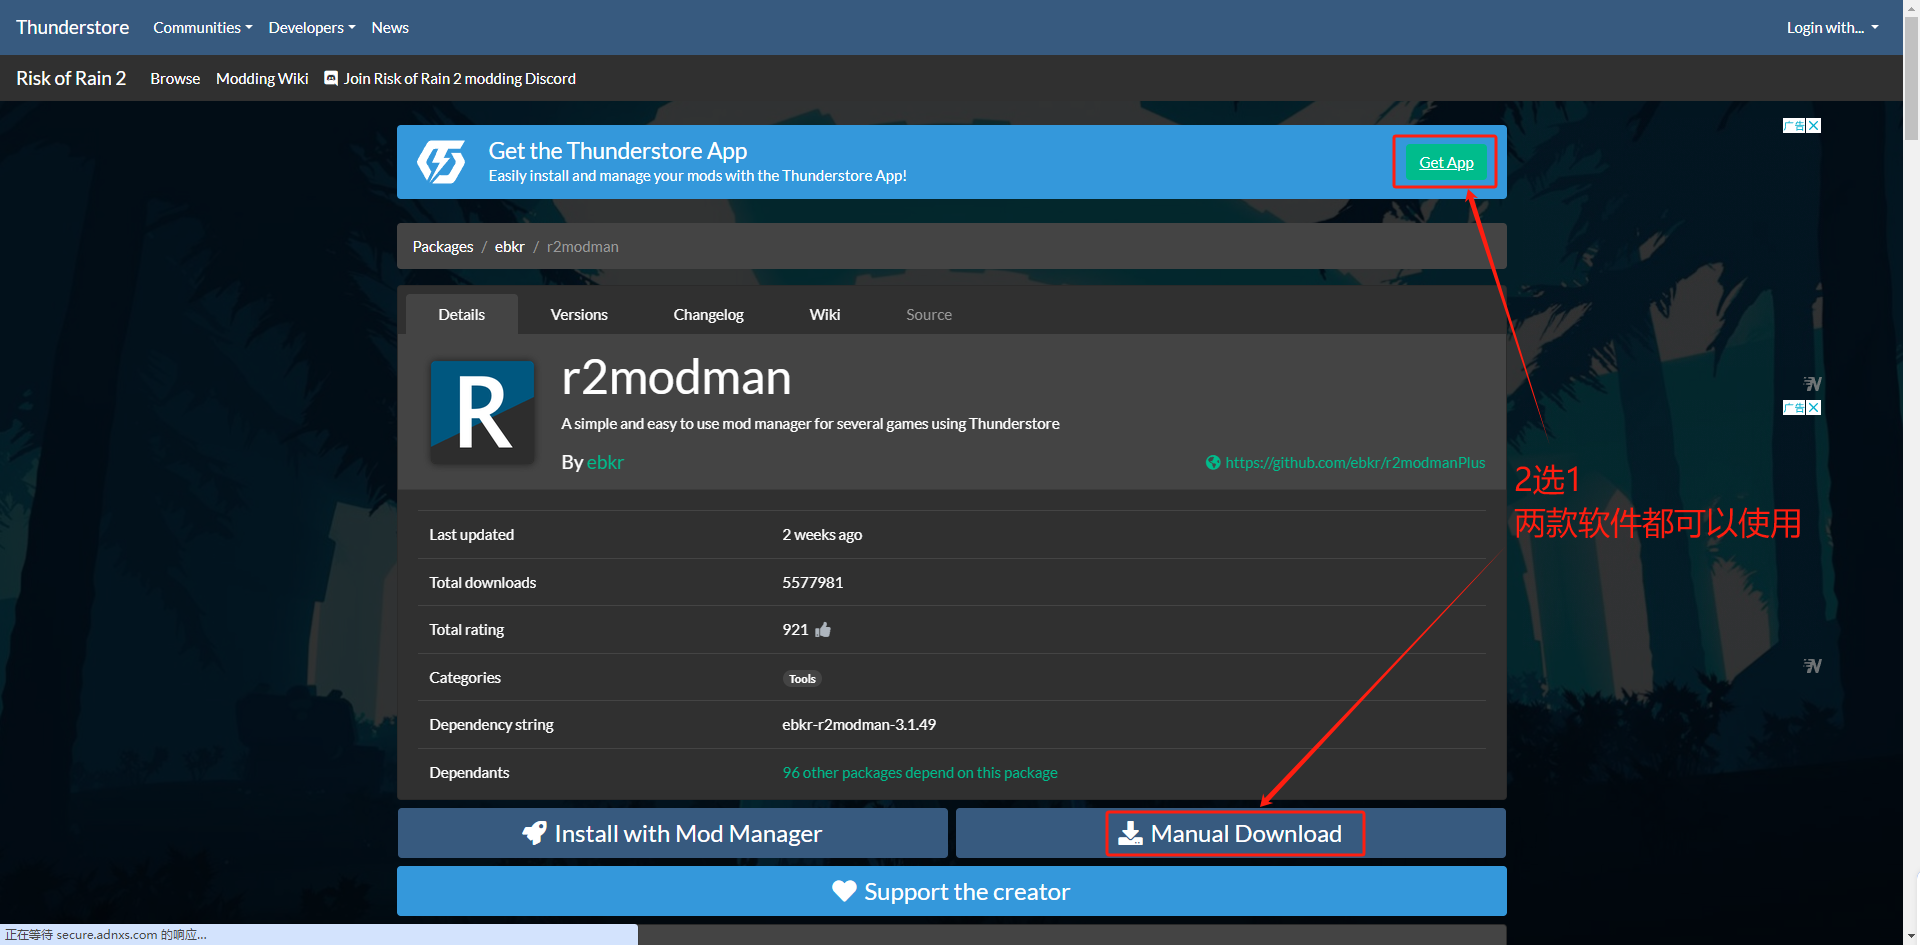
Task: Click the download icon on Manual Download
Action: click(x=1130, y=833)
